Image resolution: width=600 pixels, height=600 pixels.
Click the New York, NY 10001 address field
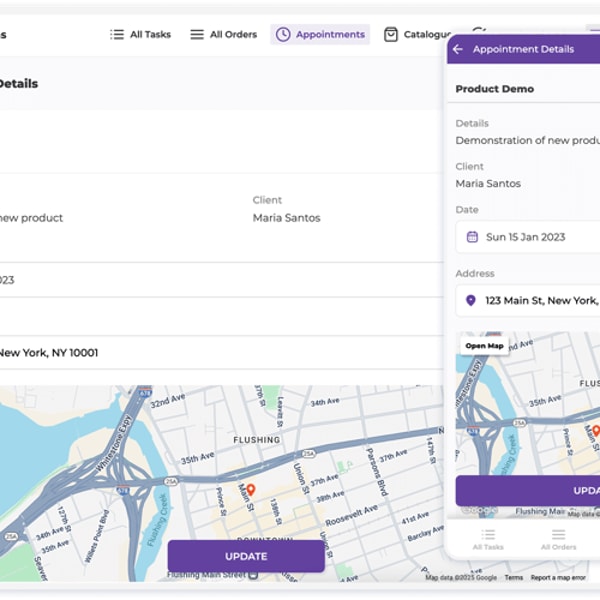[x=221, y=352]
